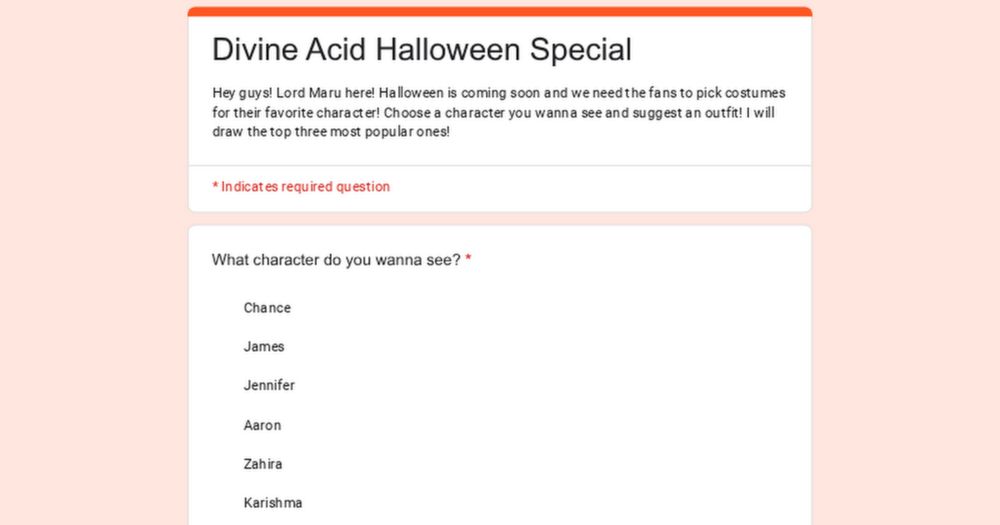Click the orange header bar atop the form
1000x525 pixels.
click(499, 11)
